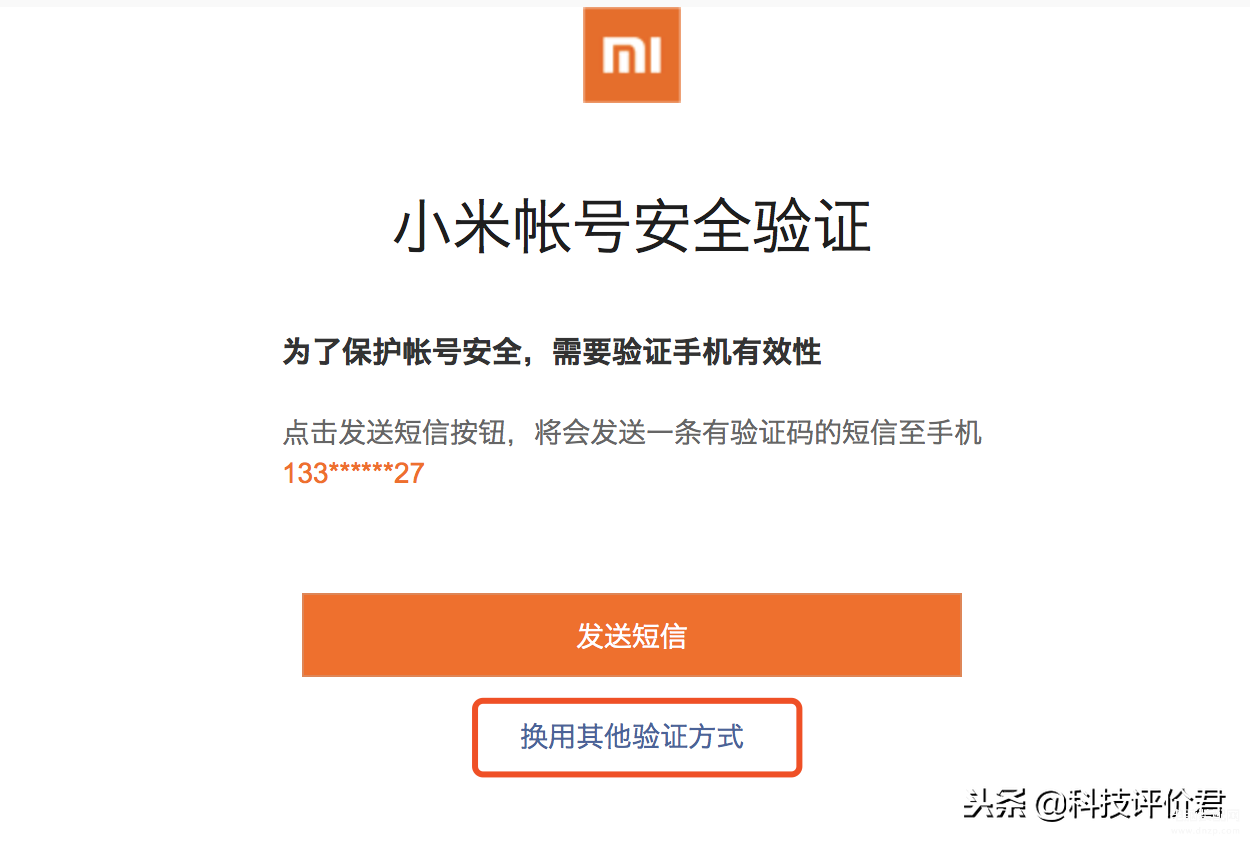Click the orange Xiaomi MI logo
Viewport: 1250px width, 844px height.
pos(632,55)
